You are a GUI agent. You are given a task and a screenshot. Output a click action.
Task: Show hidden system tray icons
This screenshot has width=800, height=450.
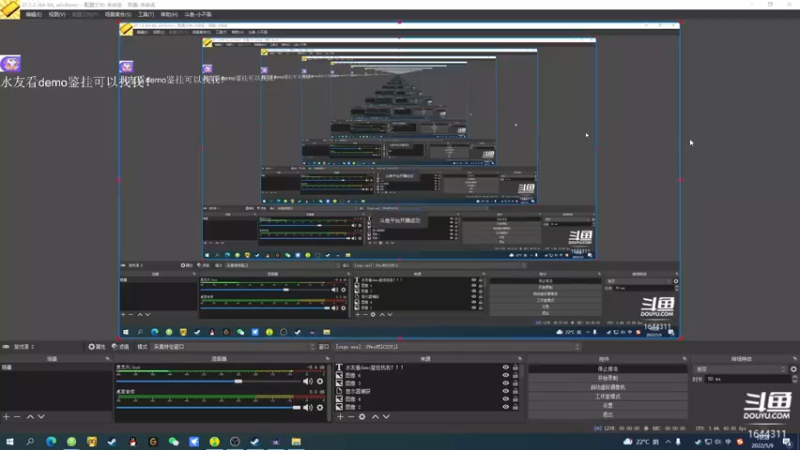(x=668, y=442)
